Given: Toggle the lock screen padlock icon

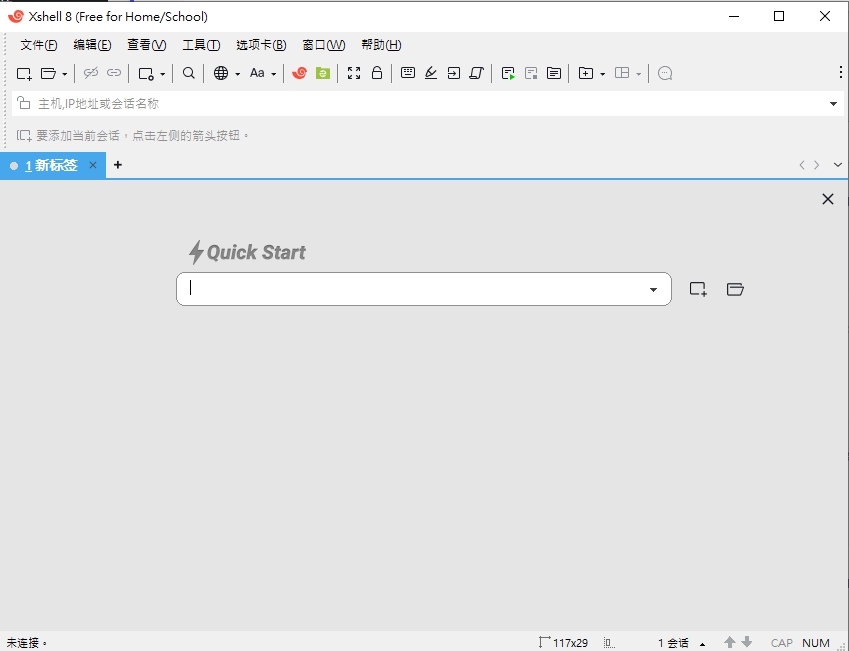Looking at the screenshot, I should [377, 73].
